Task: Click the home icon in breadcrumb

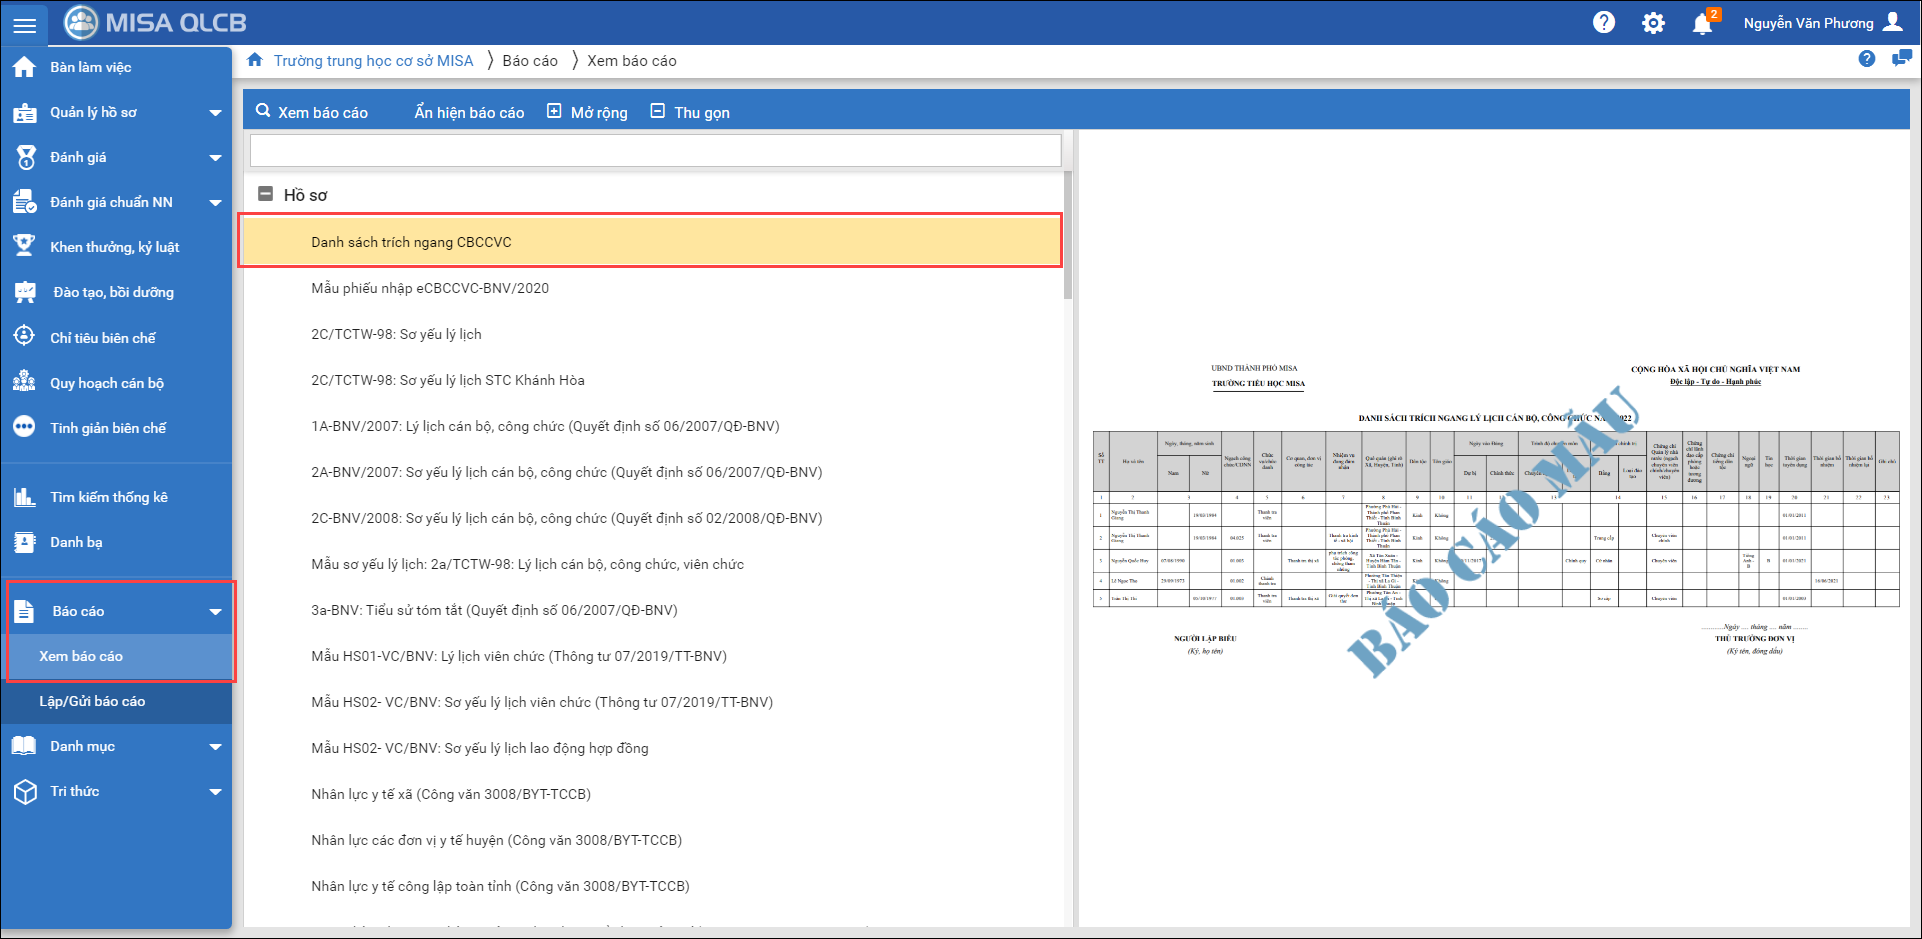Action: [x=255, y=60]
